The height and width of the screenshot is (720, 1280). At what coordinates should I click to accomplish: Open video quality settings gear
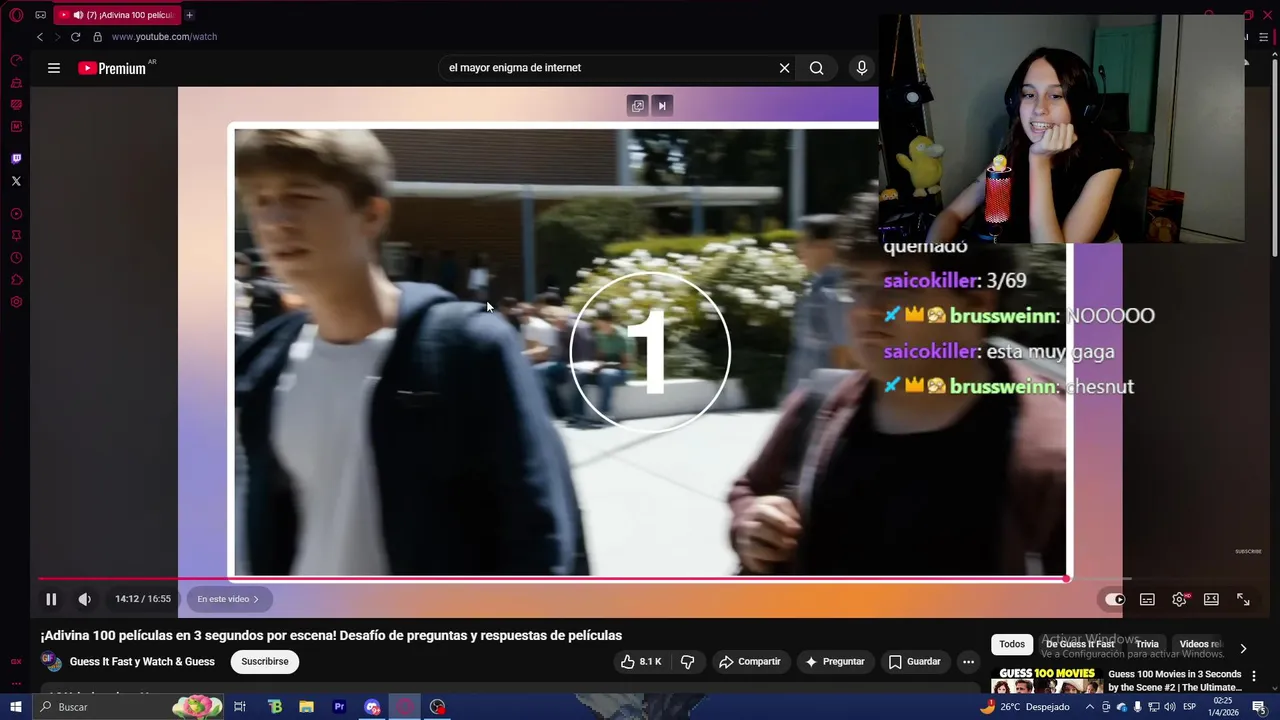1180,599
